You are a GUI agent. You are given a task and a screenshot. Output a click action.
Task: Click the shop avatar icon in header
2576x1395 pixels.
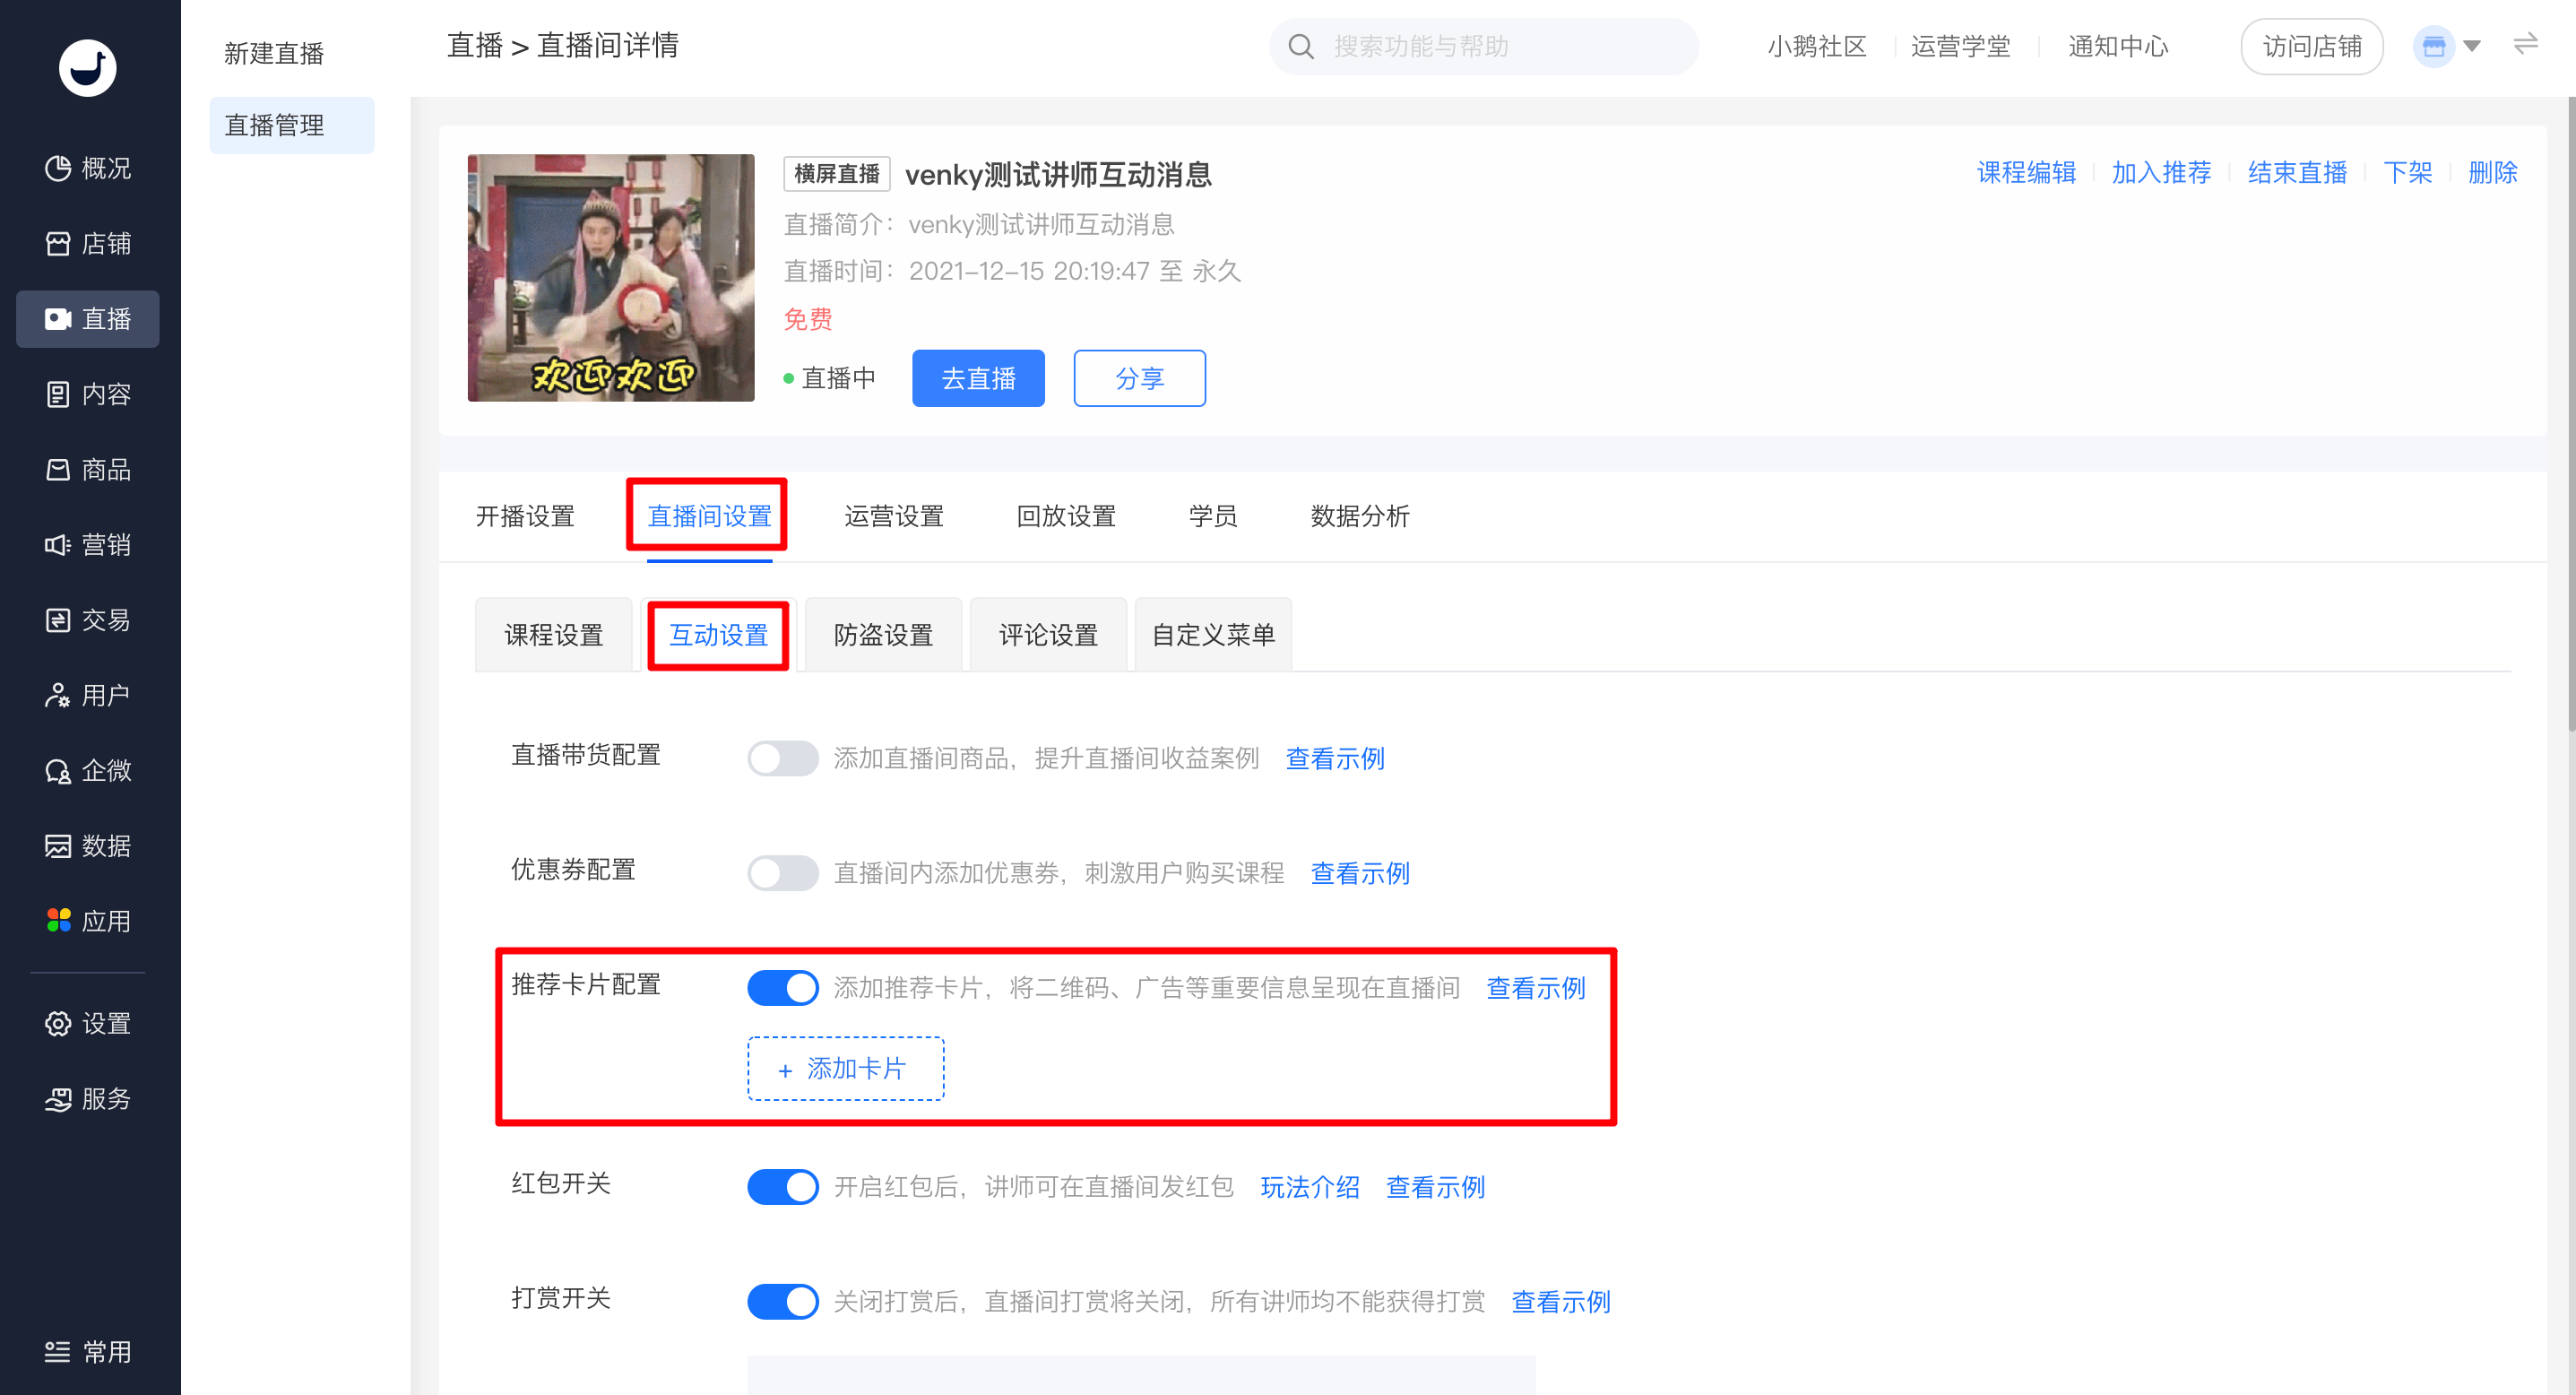tap(2433, 46)
